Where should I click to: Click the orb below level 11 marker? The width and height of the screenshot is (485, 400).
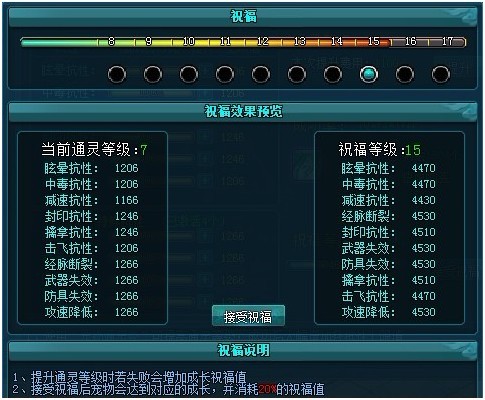[x=225, y=74]
